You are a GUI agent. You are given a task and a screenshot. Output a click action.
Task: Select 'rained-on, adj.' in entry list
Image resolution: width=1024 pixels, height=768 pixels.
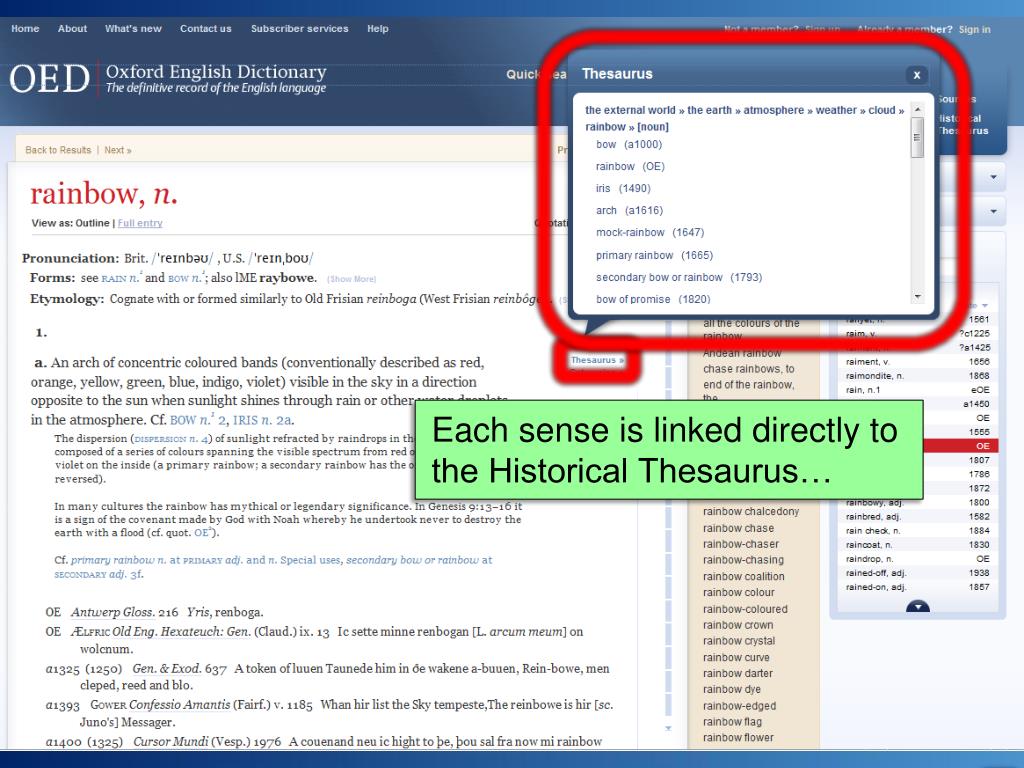click(x=918, y=587)
